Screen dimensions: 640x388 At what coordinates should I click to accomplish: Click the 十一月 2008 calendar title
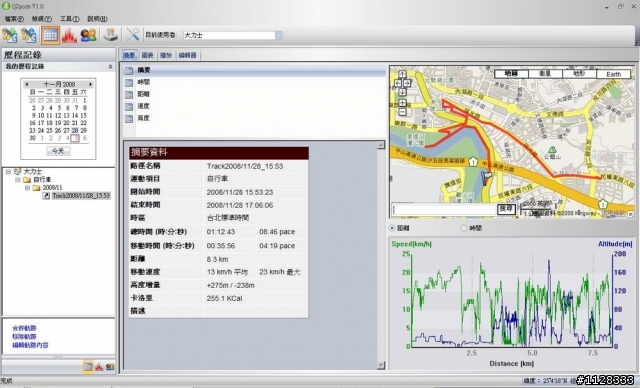[59, 84]
